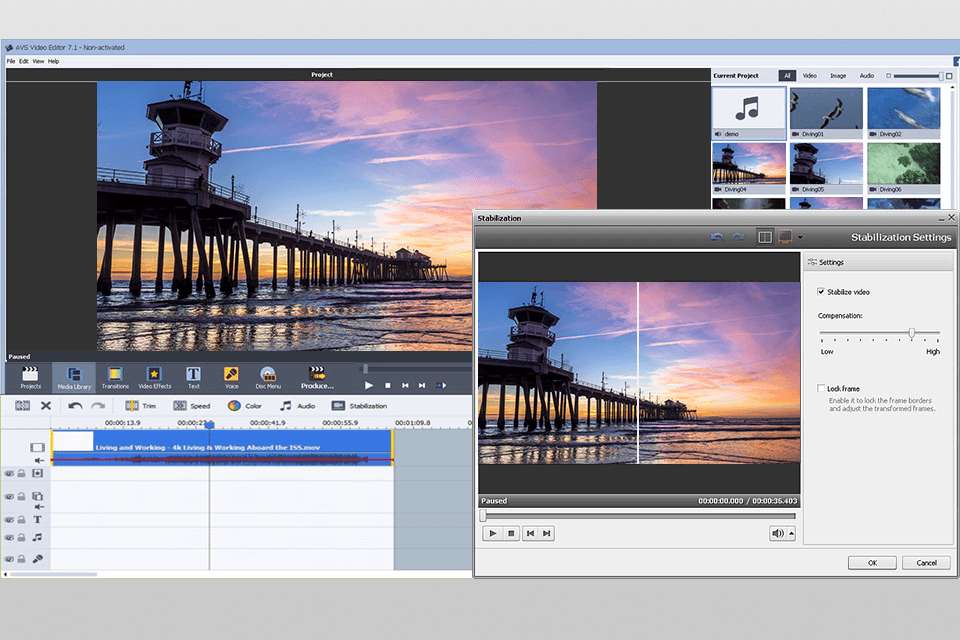Stop the main project preview
The height and width of the screenshot is (640, 960).
click(x=388, y=386)
